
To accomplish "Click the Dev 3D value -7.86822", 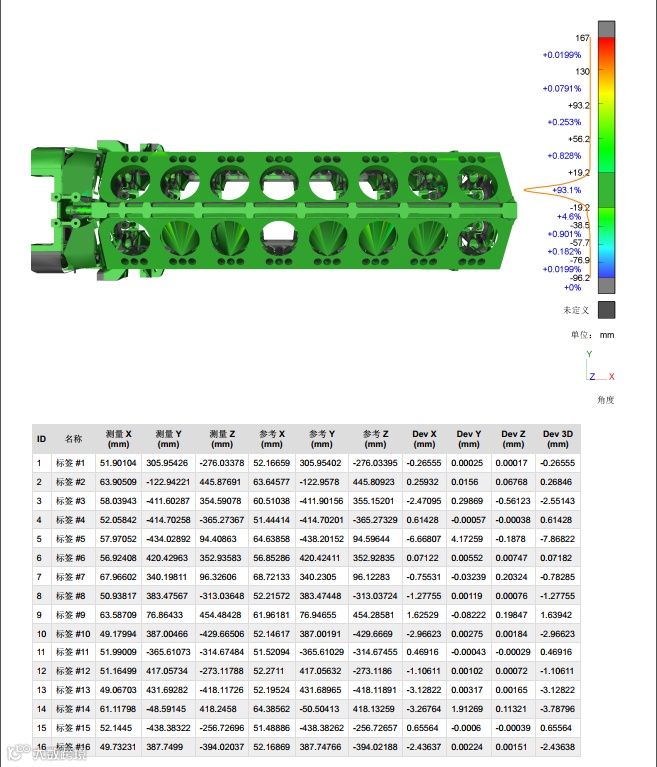I will click(x=558, y=539).
